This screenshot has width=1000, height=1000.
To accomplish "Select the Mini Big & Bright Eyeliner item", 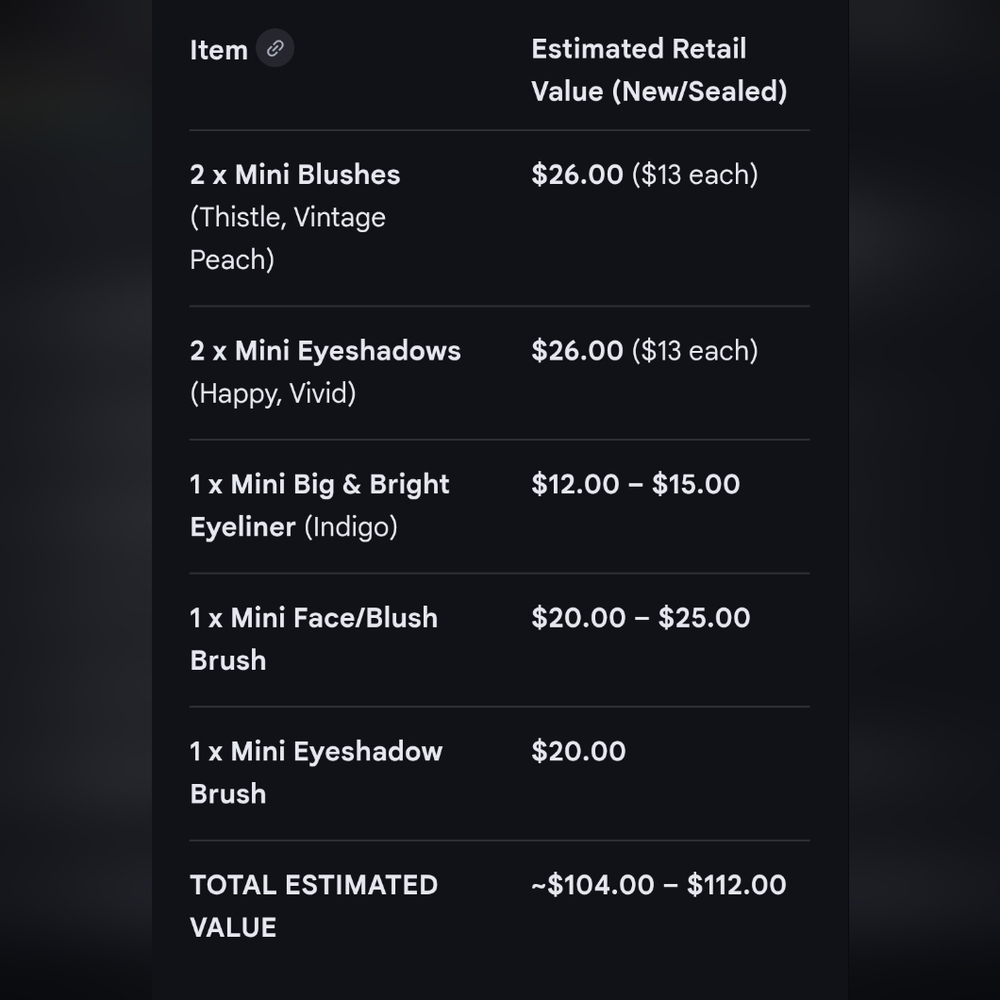I will tap(320, 506).
